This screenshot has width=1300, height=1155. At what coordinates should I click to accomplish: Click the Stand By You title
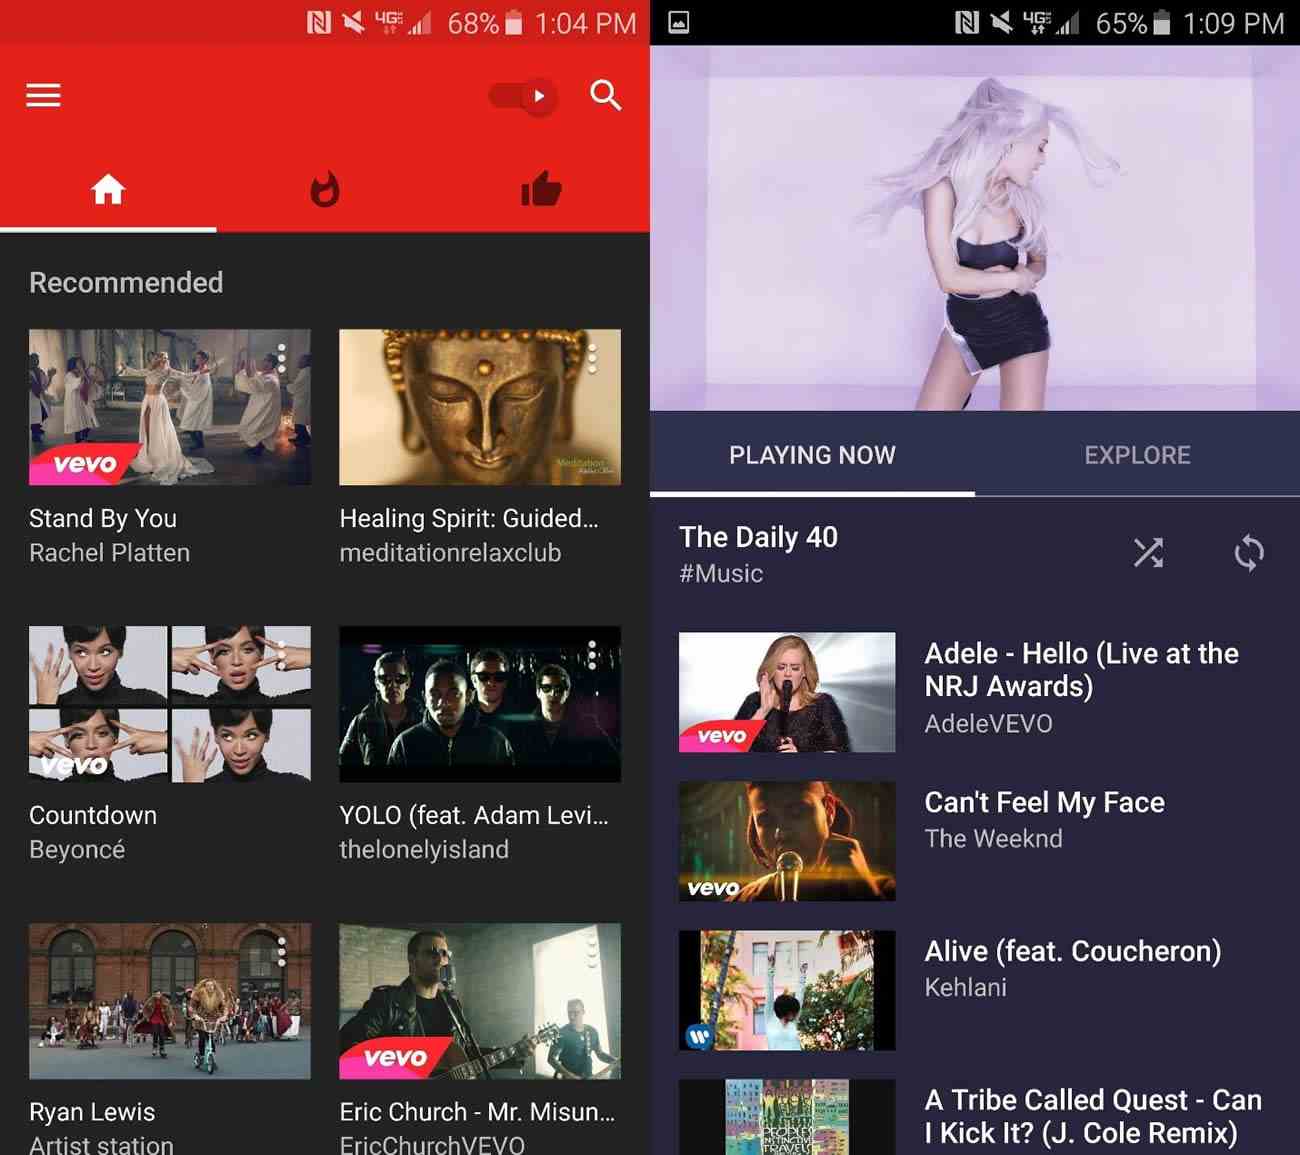pyautogui.click(x=103, y=518)
